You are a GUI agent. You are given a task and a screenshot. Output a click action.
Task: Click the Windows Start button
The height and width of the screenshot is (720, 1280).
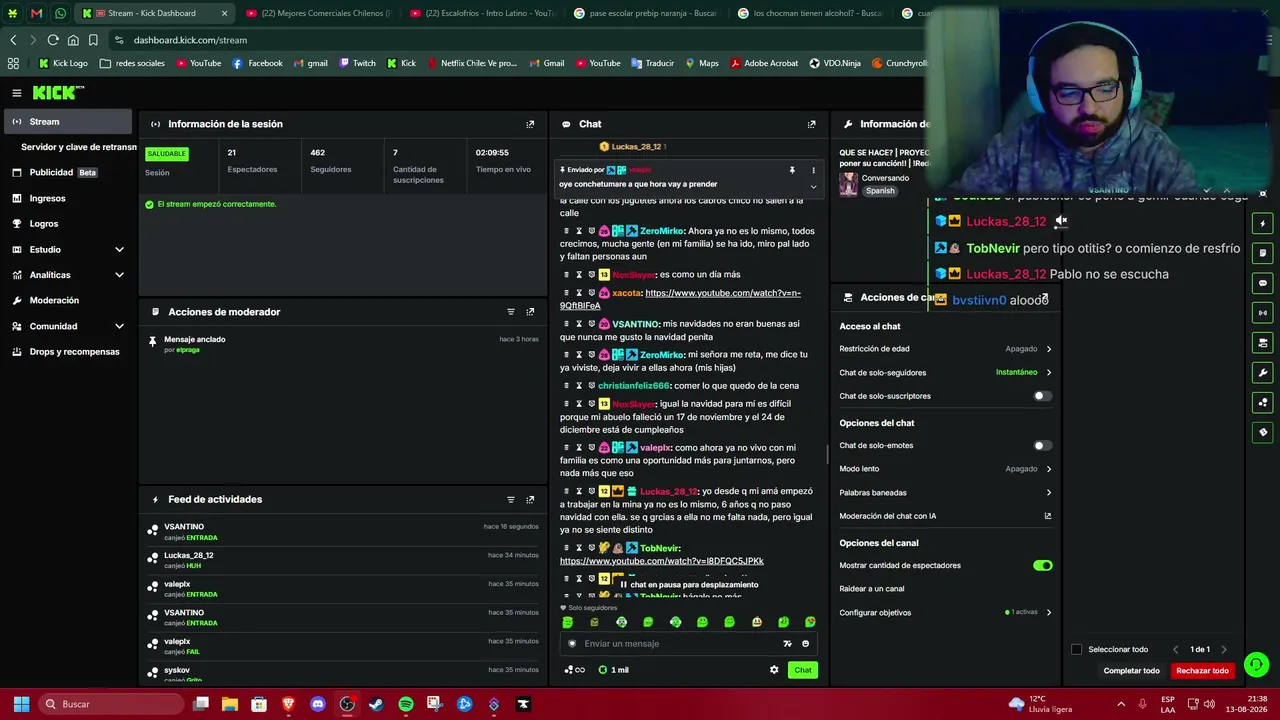point(21,704)
